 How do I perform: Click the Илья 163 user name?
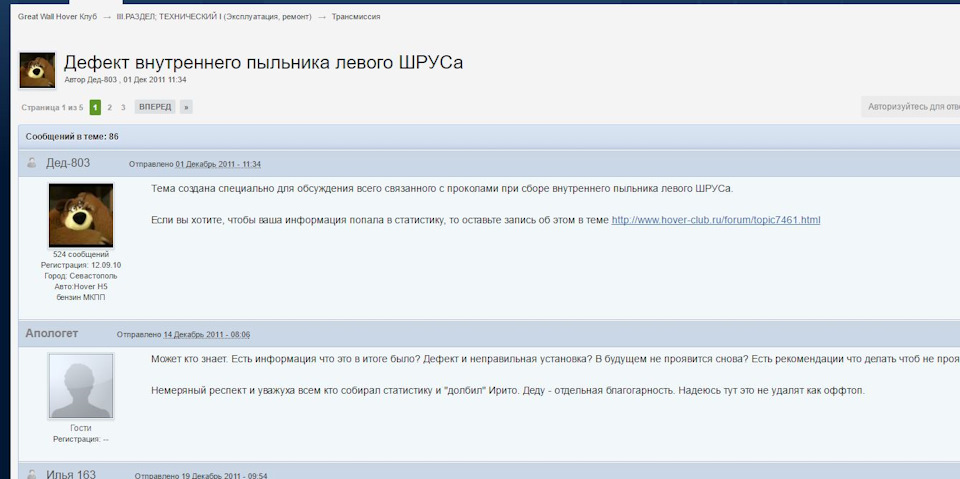[x=71, y=473]
